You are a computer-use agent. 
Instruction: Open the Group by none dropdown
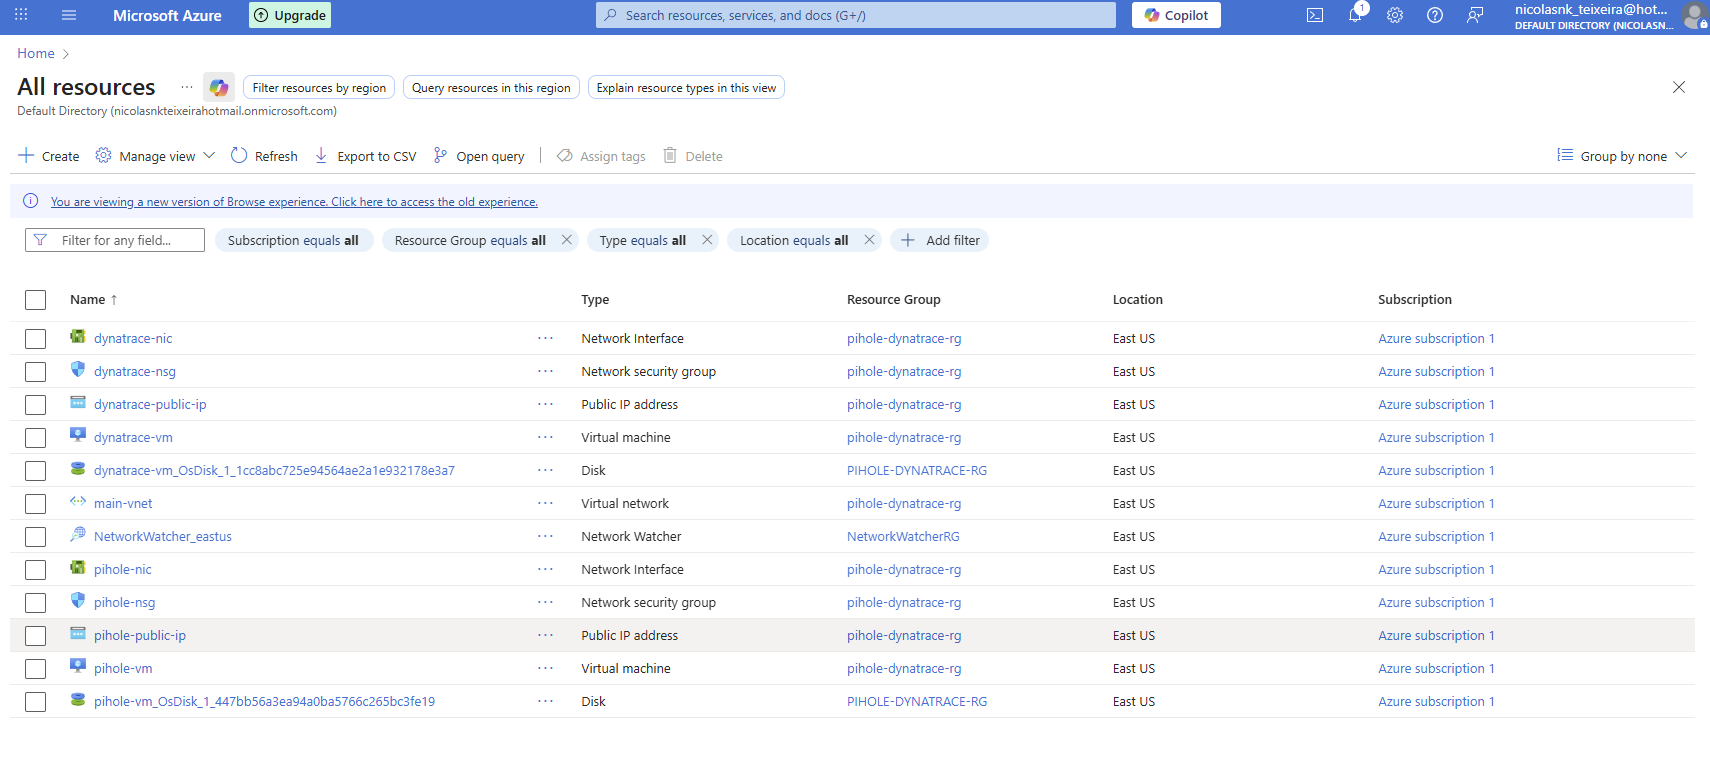(x=1622, y=156)
